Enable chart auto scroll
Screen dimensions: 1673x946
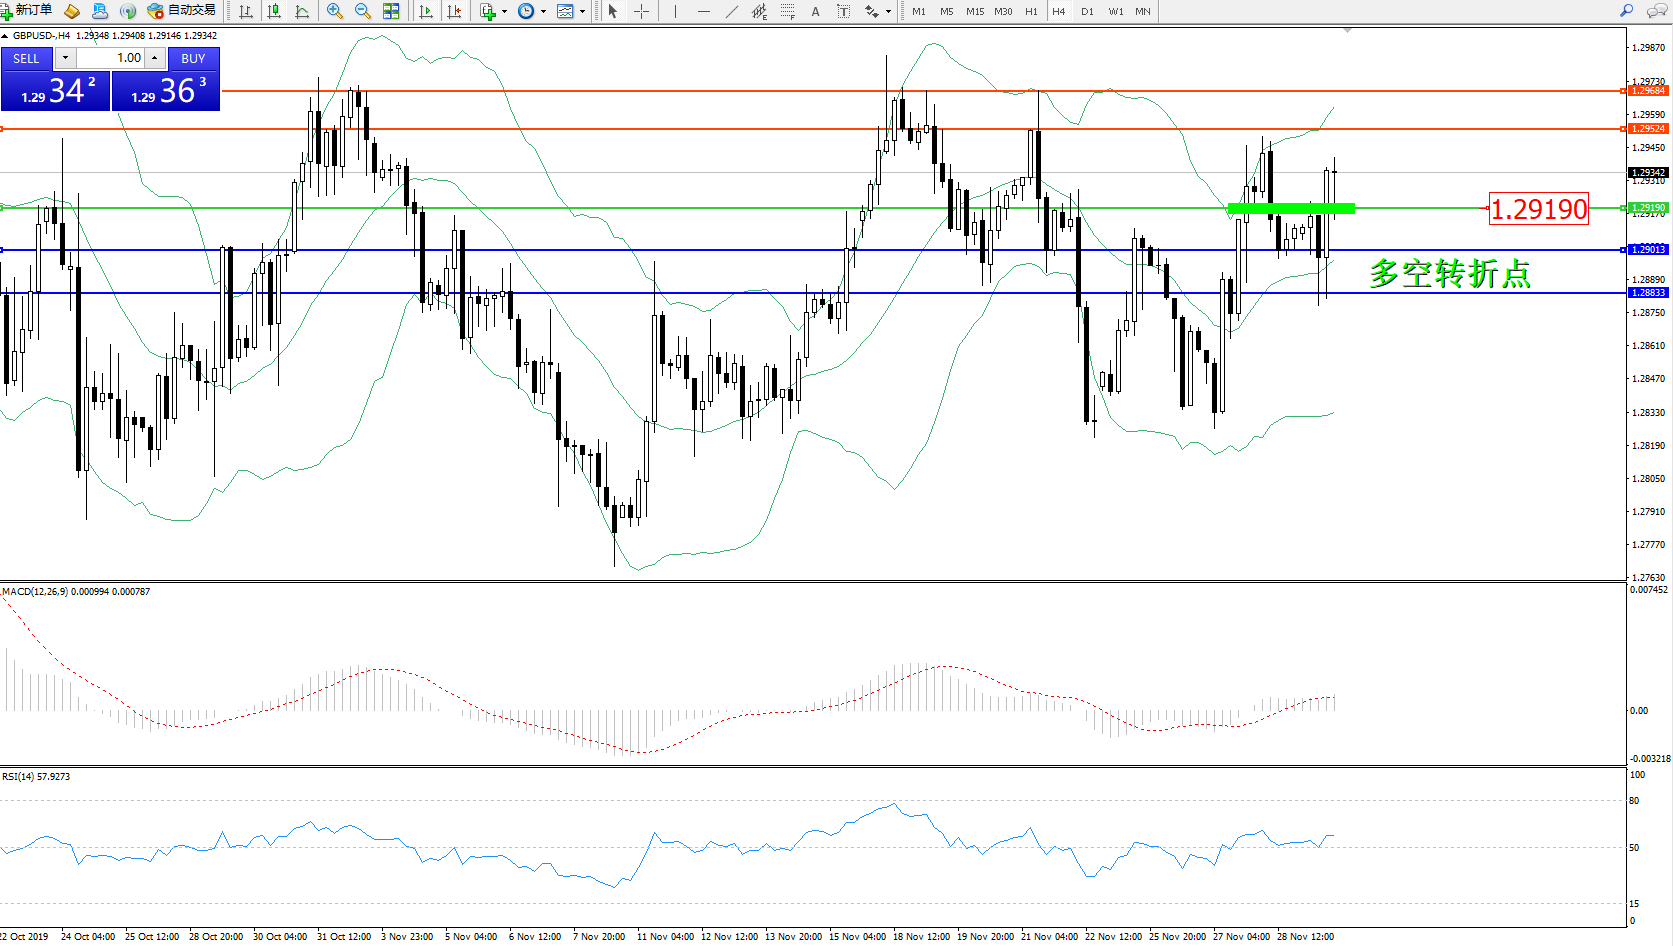point(426,11)
